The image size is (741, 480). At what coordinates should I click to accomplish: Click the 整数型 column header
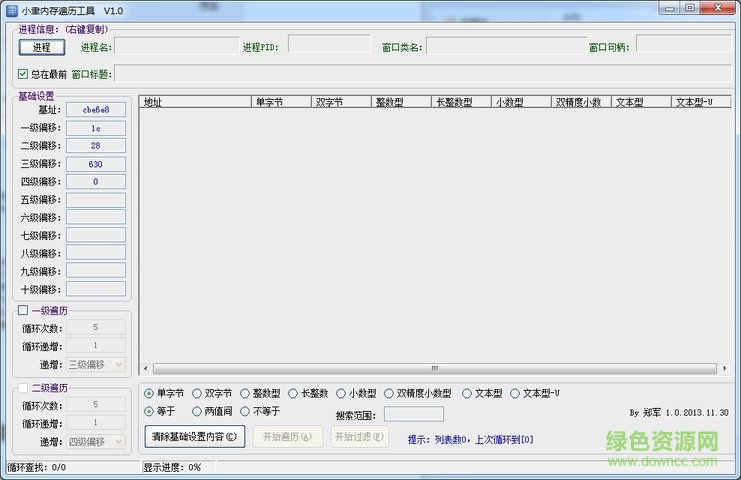pyautogui.click(x=401, y=102)
